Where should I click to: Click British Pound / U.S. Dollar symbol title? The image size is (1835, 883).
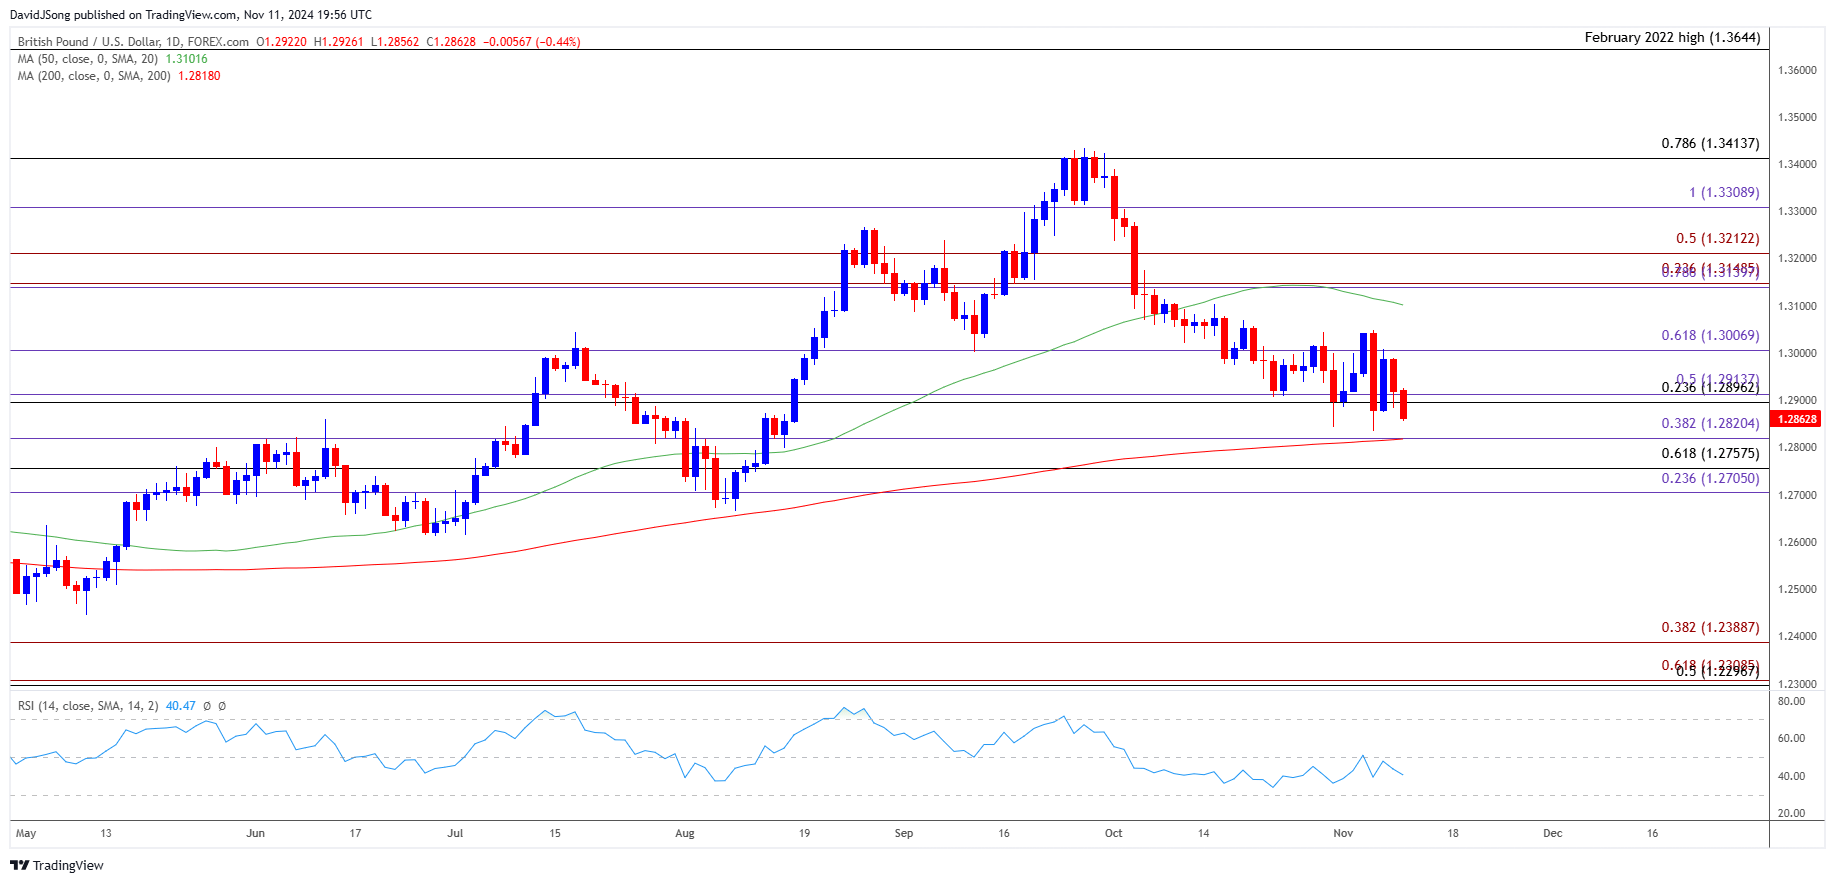pos(133,42)
